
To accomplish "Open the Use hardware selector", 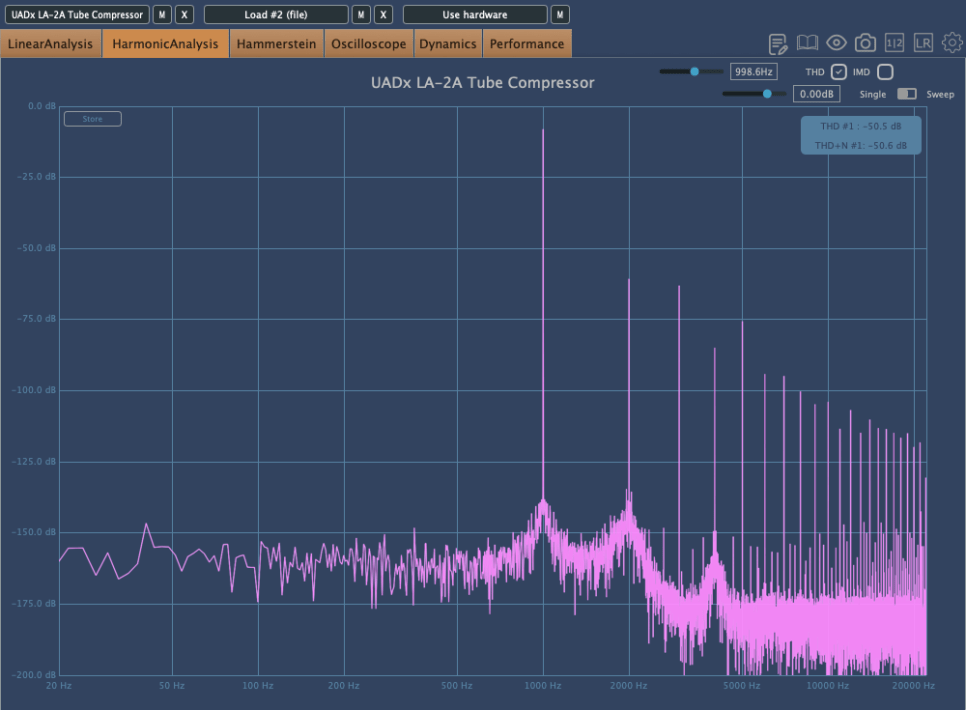I will 475,15.
